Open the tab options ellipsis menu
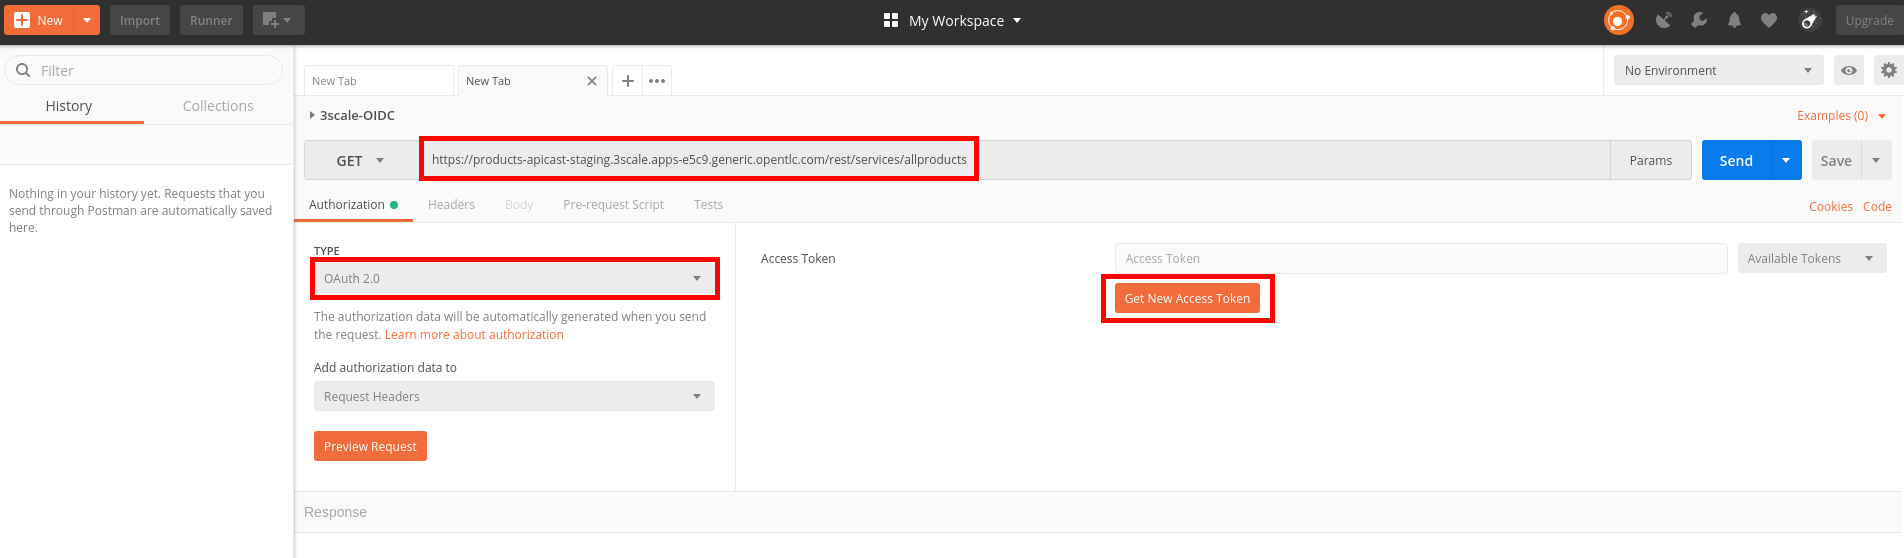Viewport: 1904px width, 558px height. tap(656, 81)
